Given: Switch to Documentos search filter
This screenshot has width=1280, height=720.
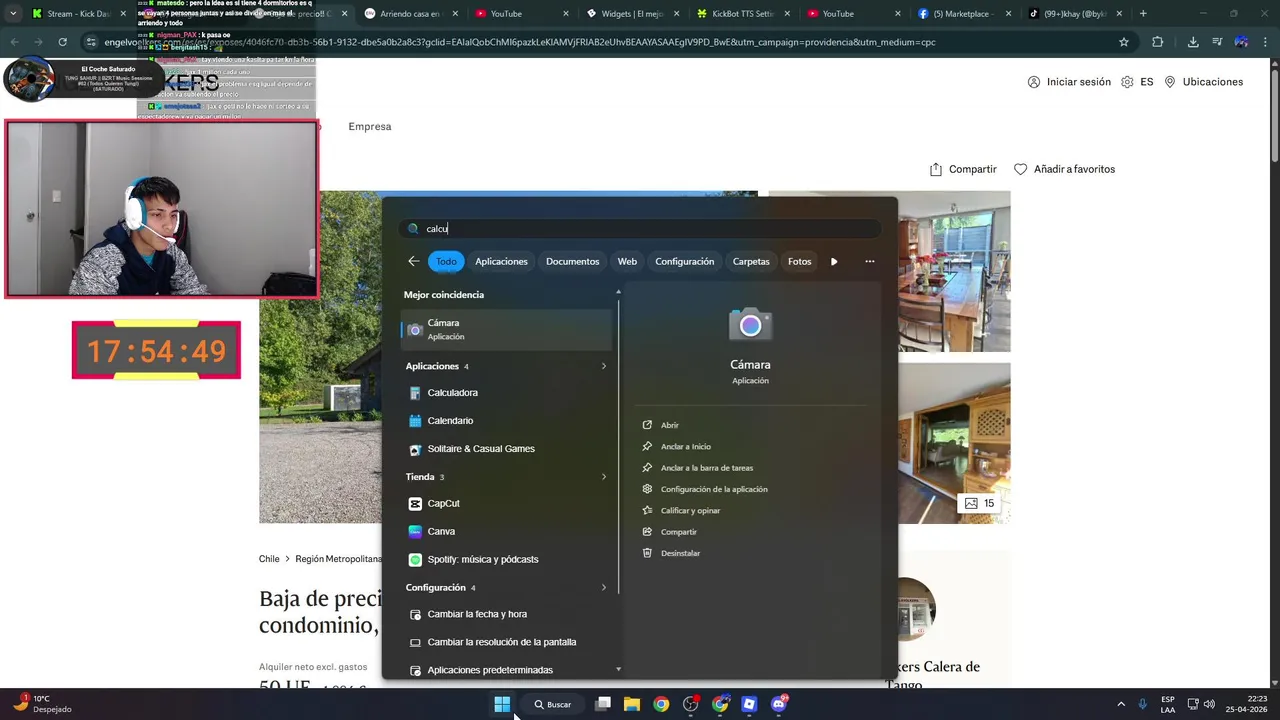Looking at the screenshot, I should [x=572, y=261].
